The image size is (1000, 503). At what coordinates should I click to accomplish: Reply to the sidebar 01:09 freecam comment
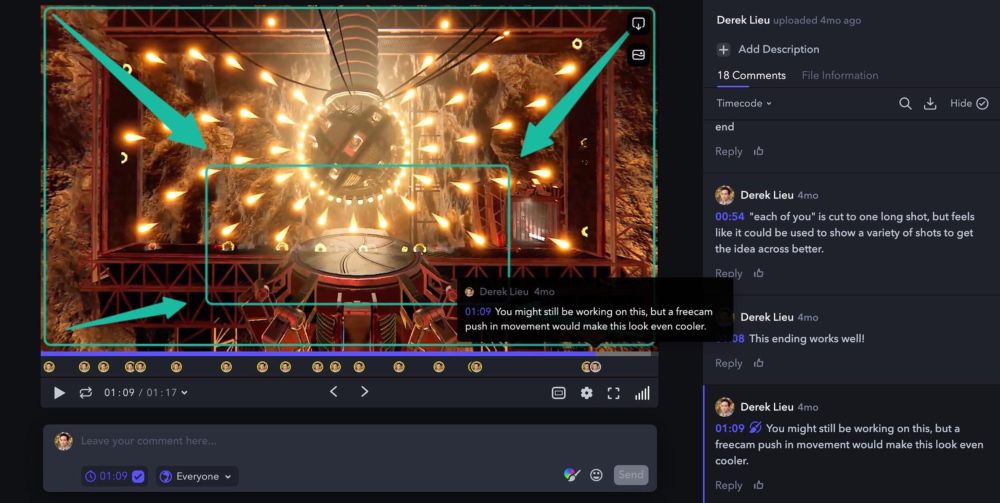click(728, 485)
